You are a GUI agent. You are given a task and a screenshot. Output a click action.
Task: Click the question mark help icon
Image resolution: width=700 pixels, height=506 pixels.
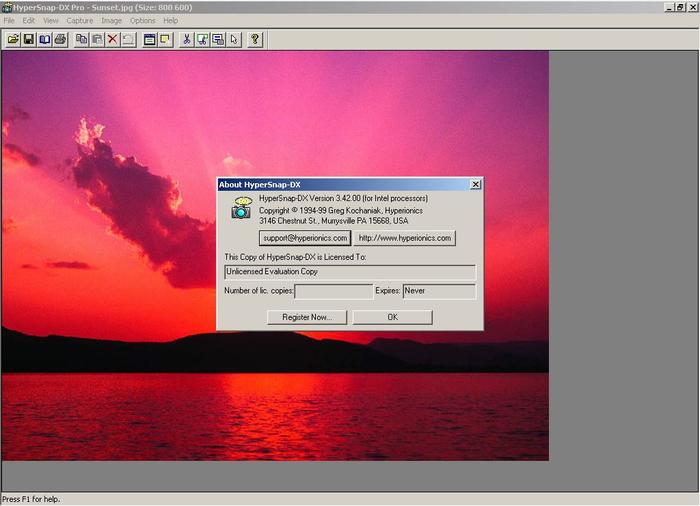[x=255, y=39]
